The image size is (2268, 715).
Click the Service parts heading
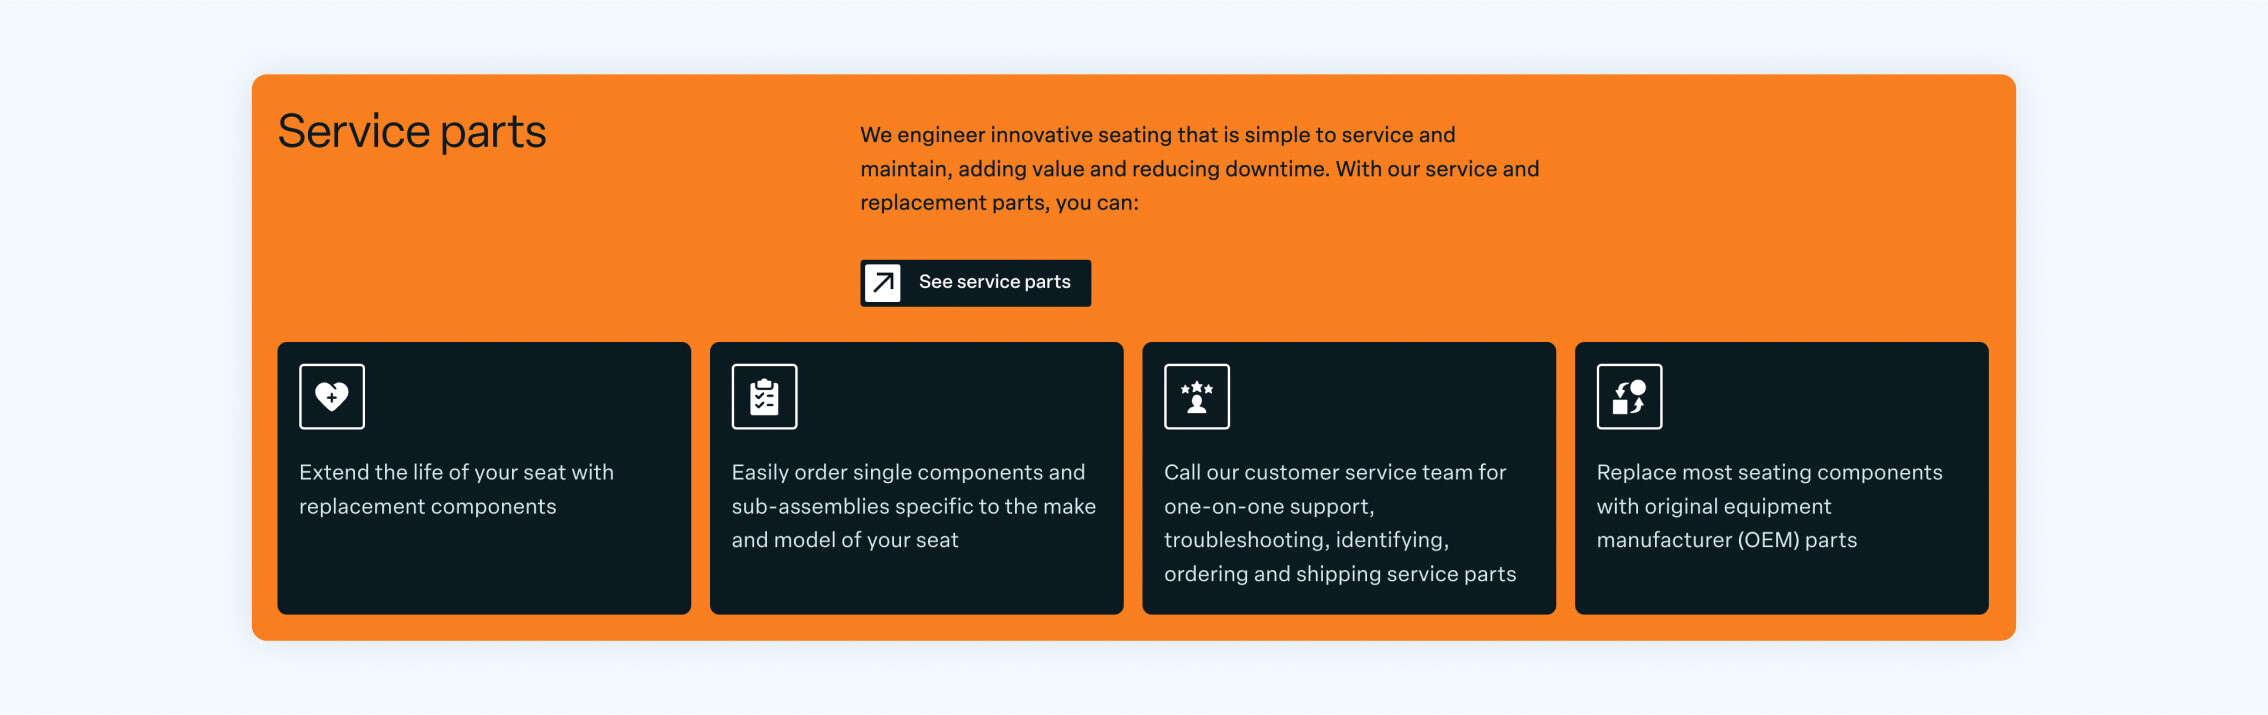(x=412, y=132)
